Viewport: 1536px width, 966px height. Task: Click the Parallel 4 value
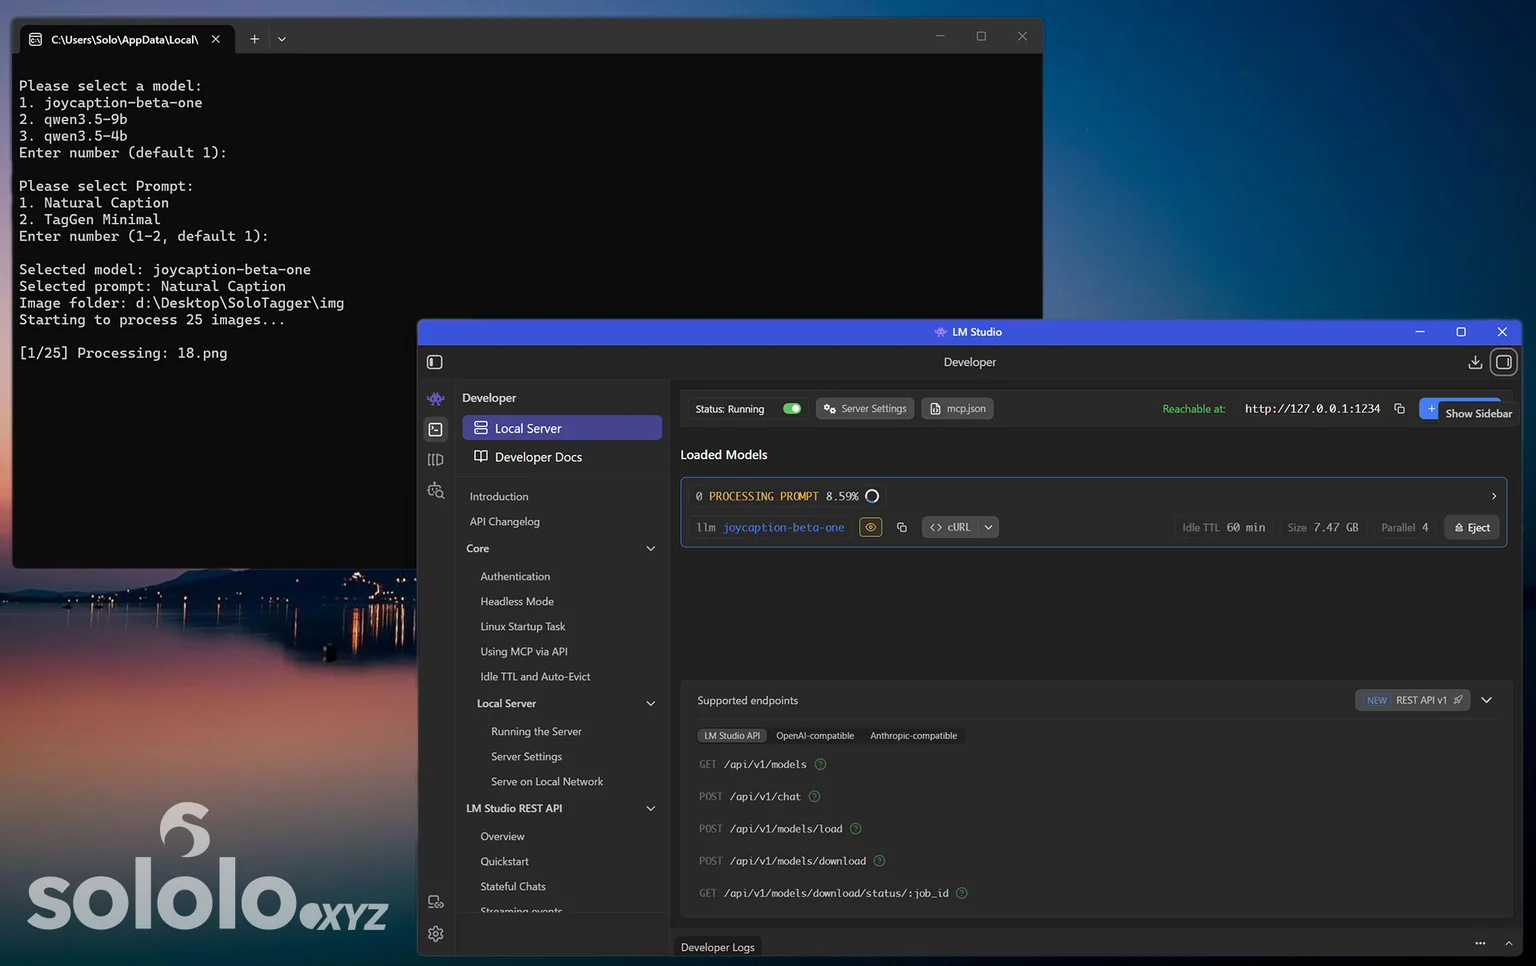pyautogui.click(x=1405, y=528)
